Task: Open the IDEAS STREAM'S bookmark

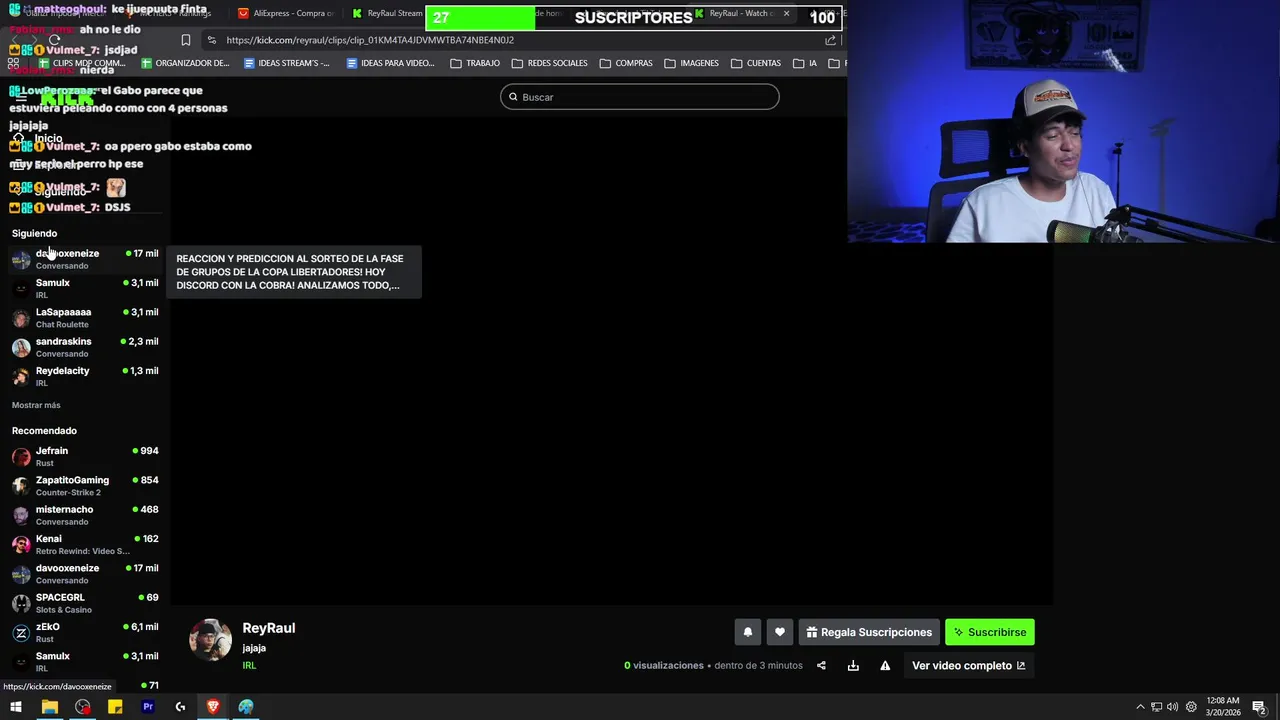Action: coord(286,63)
